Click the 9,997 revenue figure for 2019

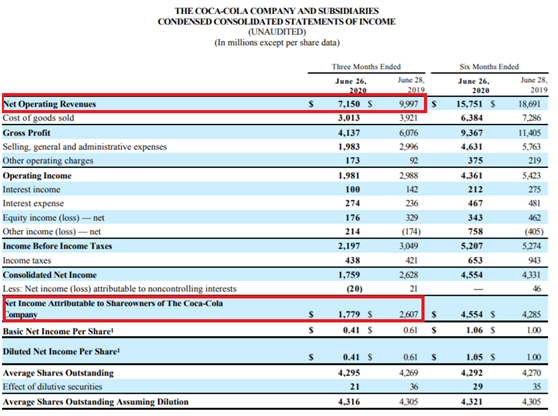point(409,104)
